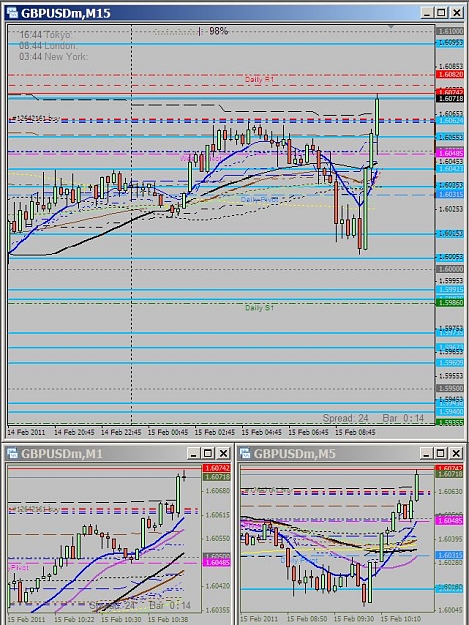Click the 1.60953 blue price tag on M15
The width and height of the screenshot is (469, 625).
tap(450, 43)
